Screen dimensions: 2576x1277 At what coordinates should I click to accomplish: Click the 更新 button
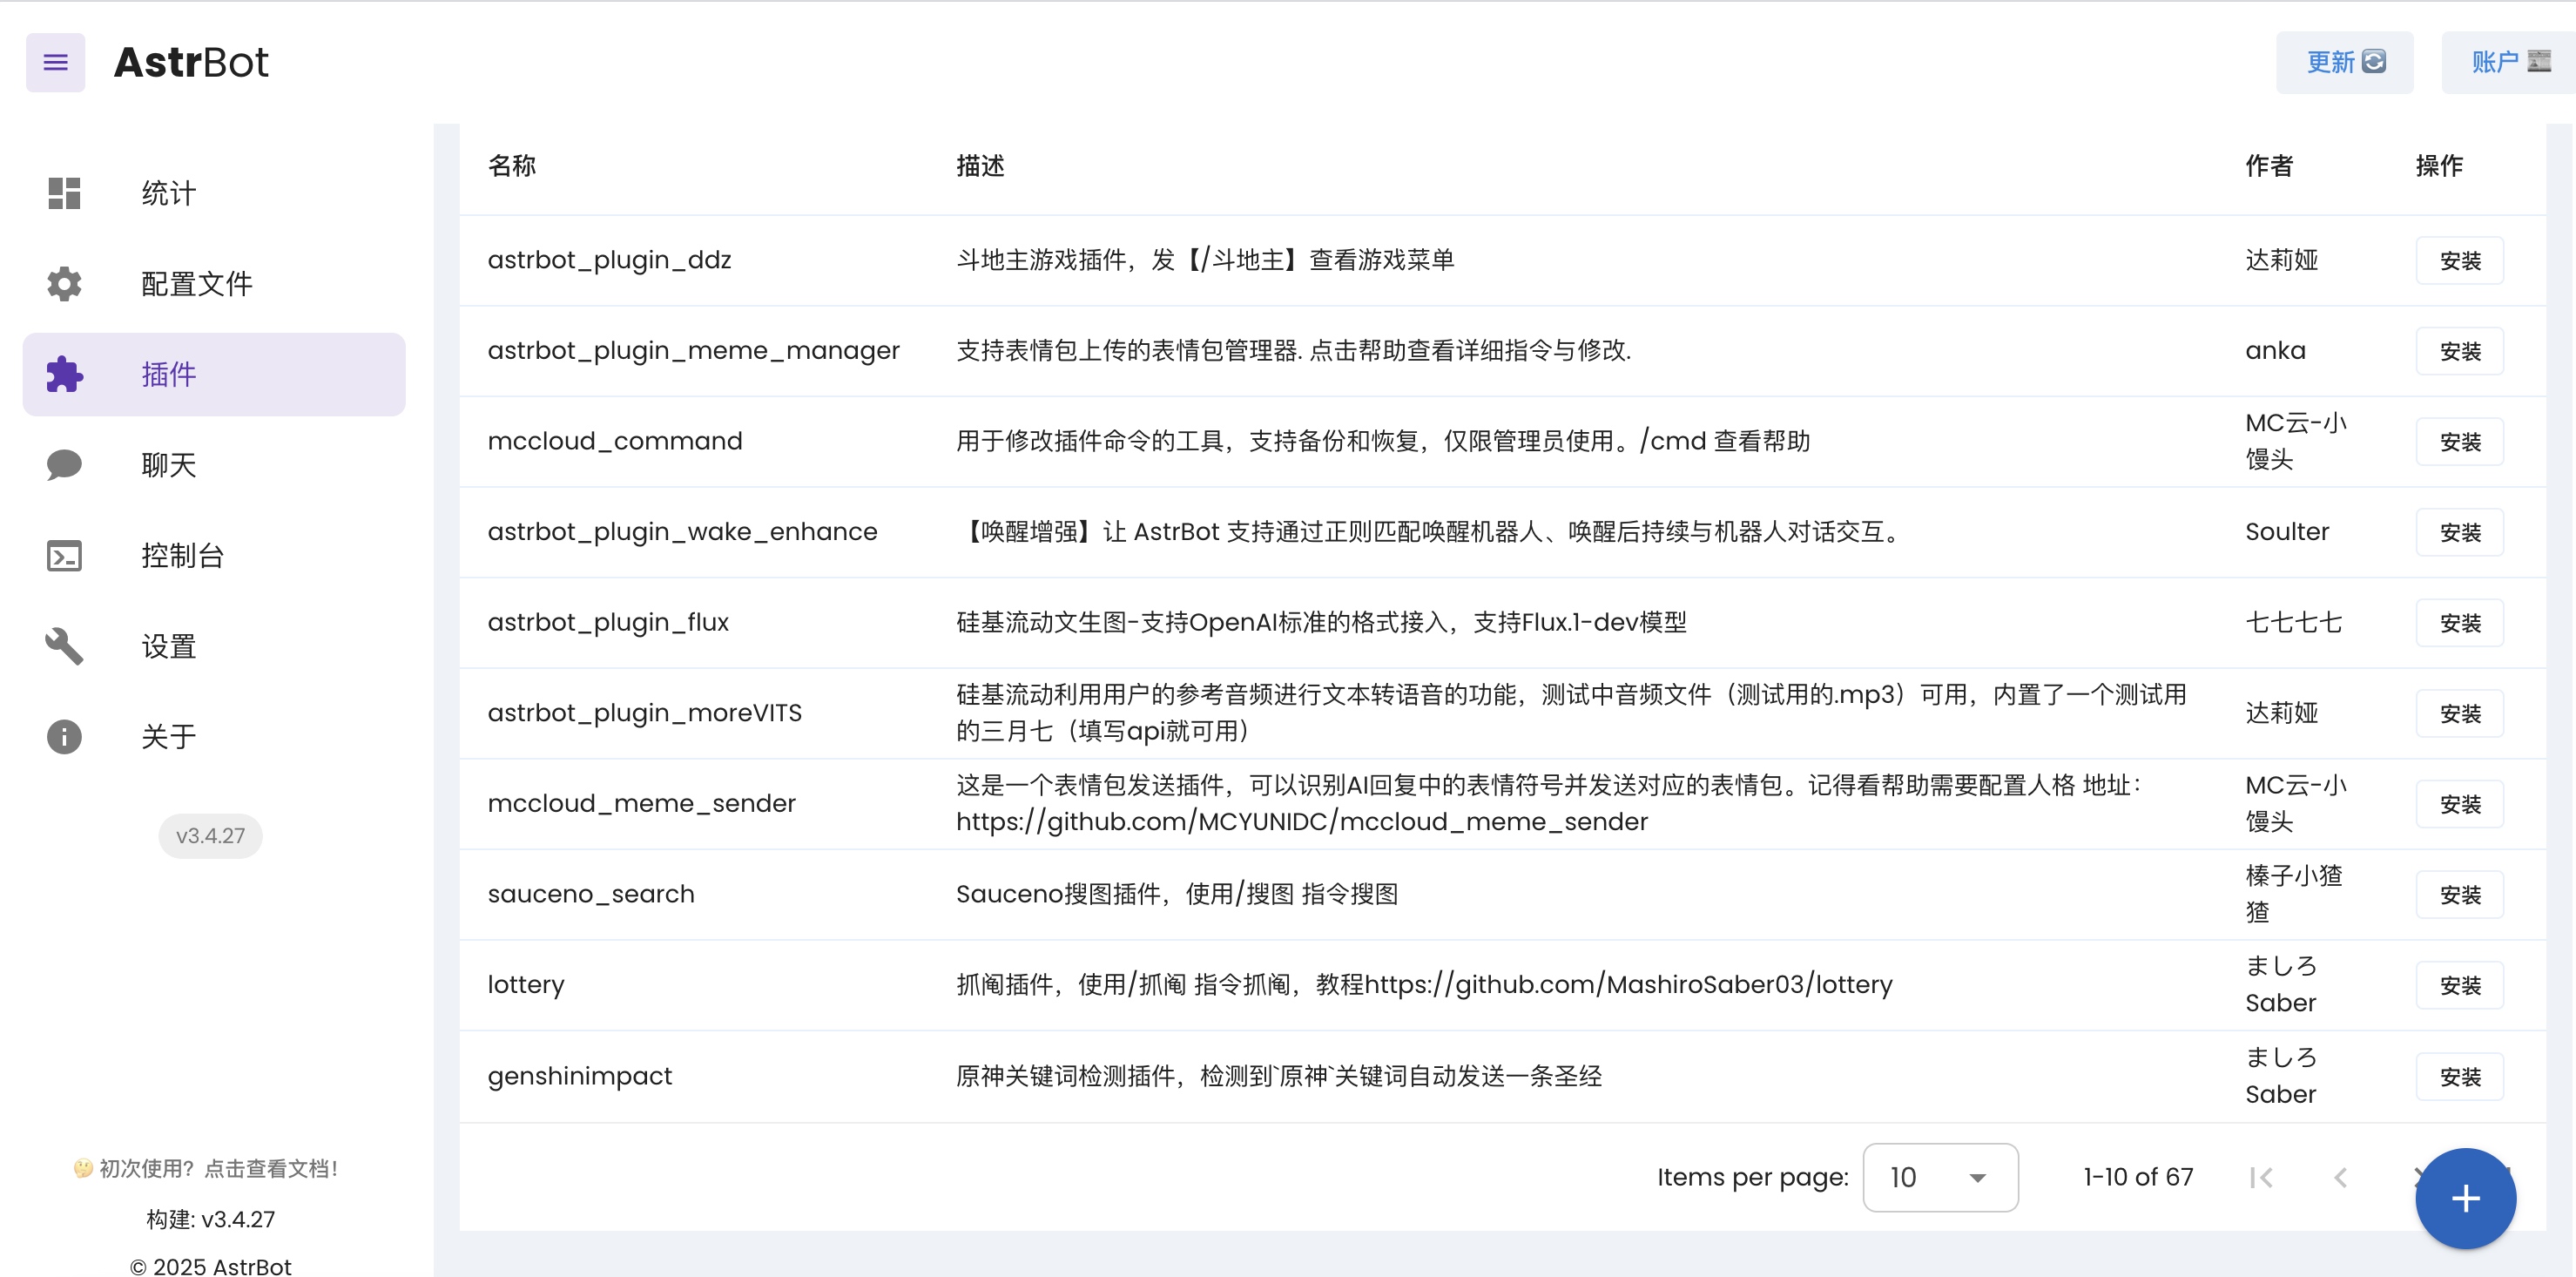[2344, 62]
